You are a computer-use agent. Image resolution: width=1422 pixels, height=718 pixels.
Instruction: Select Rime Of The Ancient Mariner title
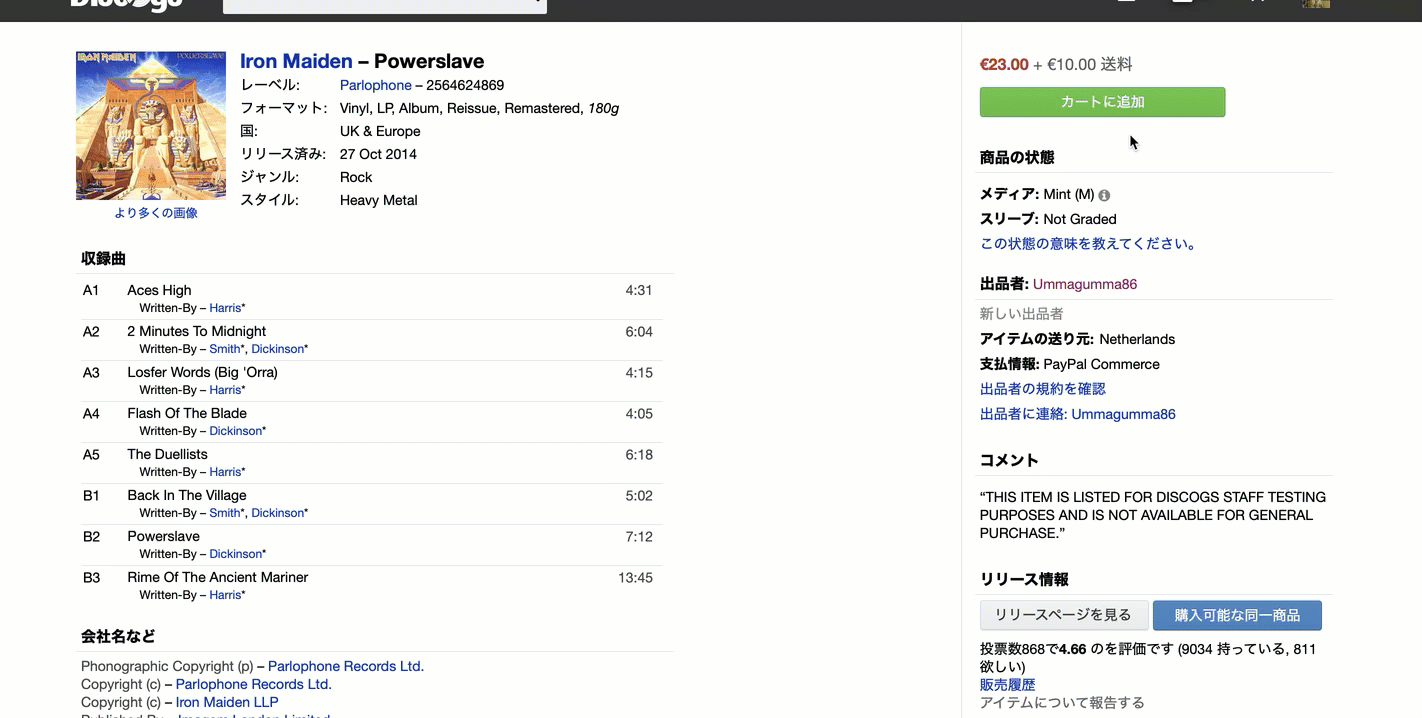218,577
